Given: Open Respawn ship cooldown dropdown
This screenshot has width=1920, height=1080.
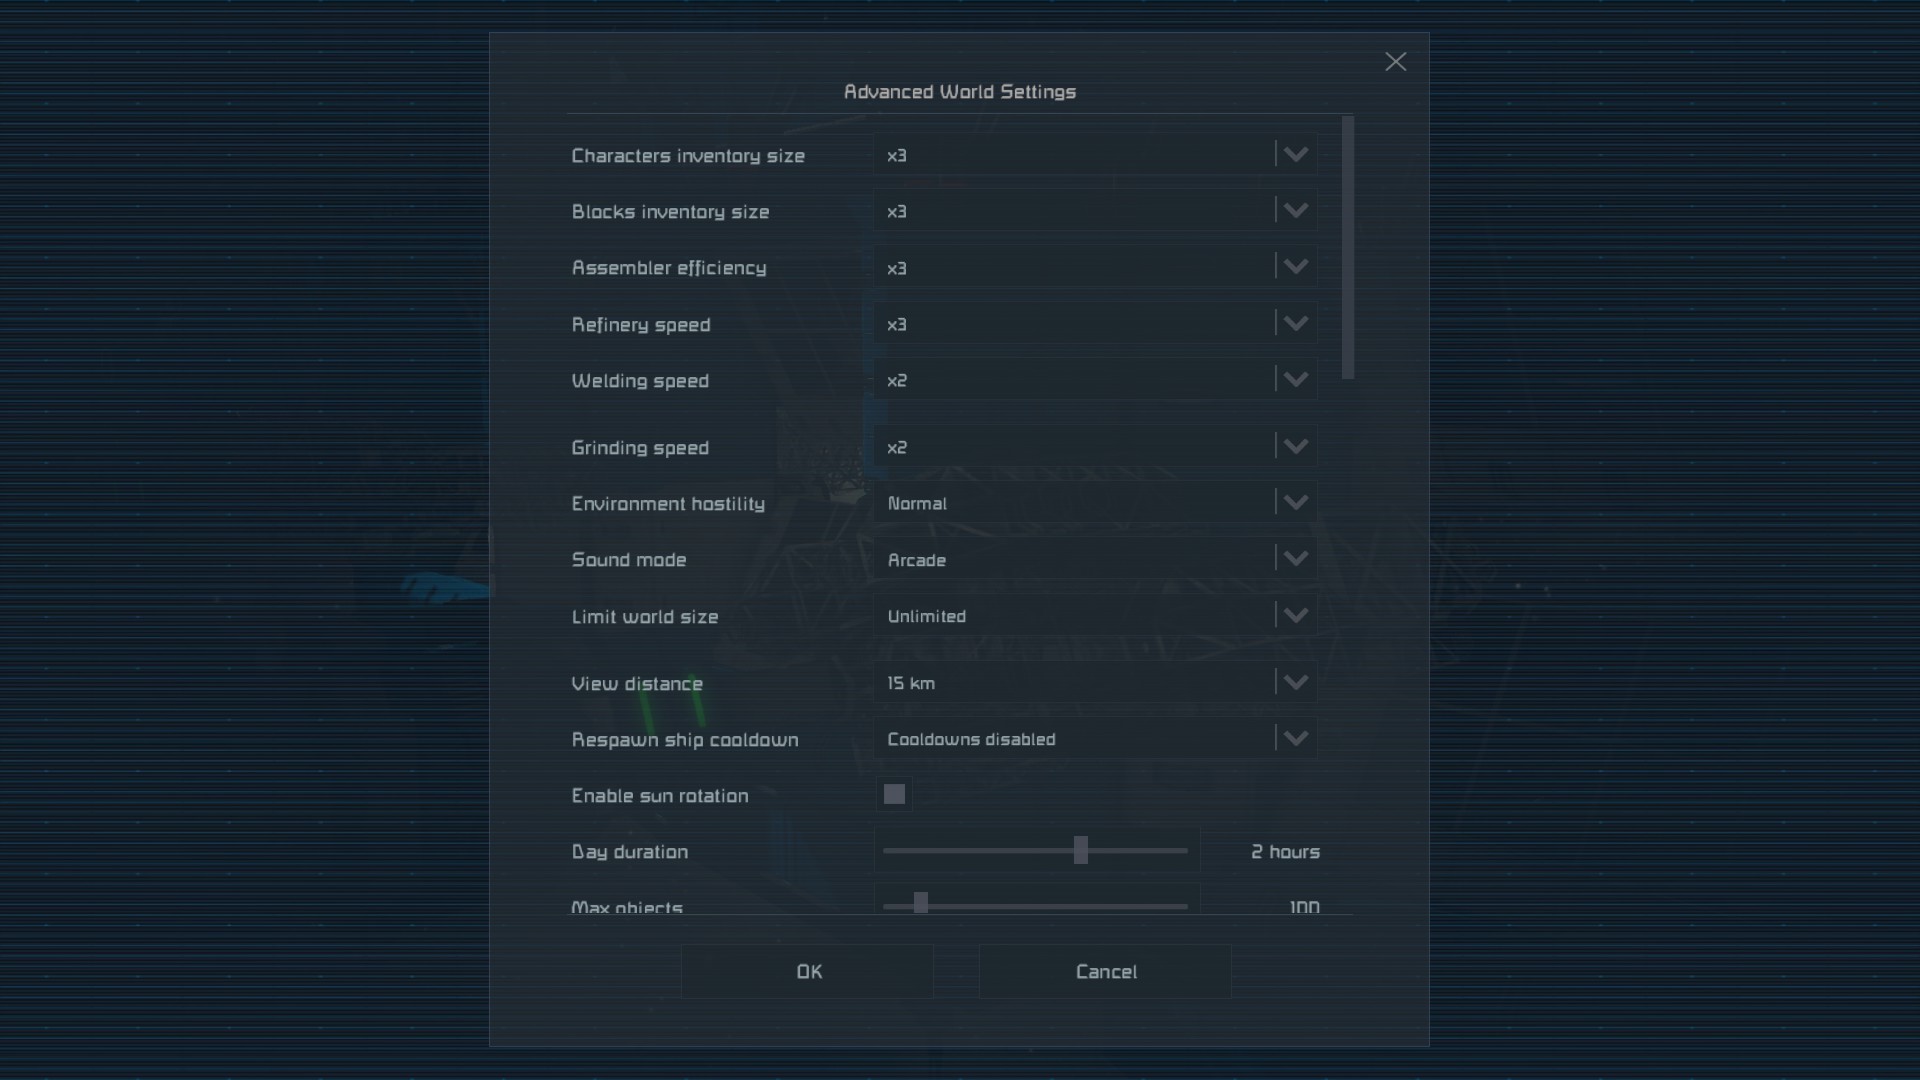Looking at the screenshot, I should [1094, 739].
